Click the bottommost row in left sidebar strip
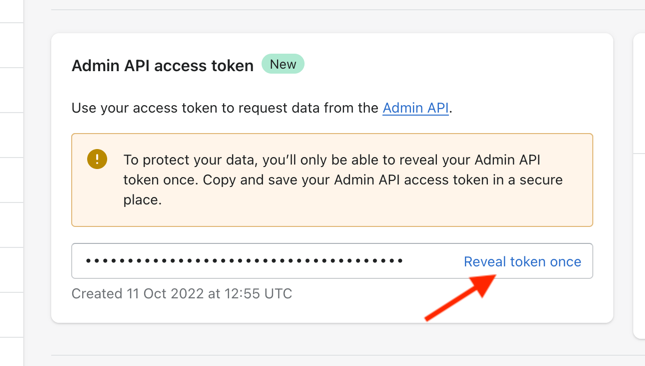The width and height of the screenshot is (645, 366). [x=12, y=352]
